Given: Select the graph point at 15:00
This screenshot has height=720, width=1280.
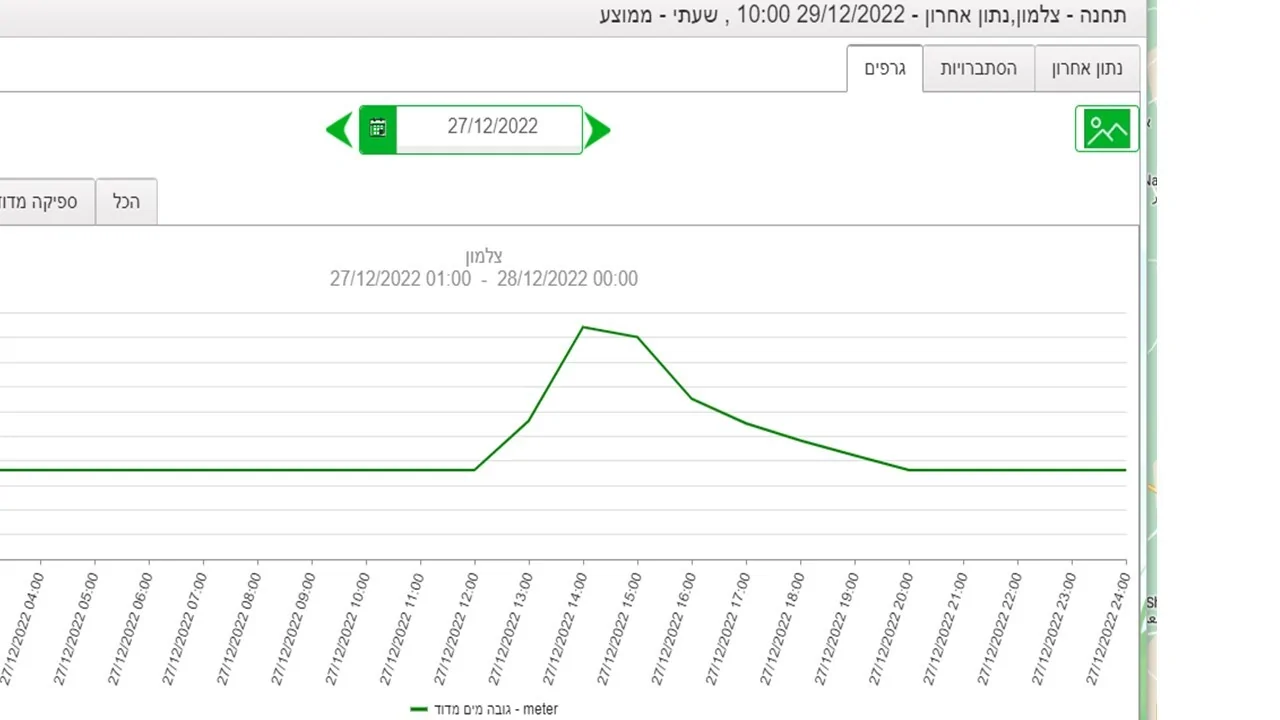Looking at the screenshot, I should click(x=638, y=337).
